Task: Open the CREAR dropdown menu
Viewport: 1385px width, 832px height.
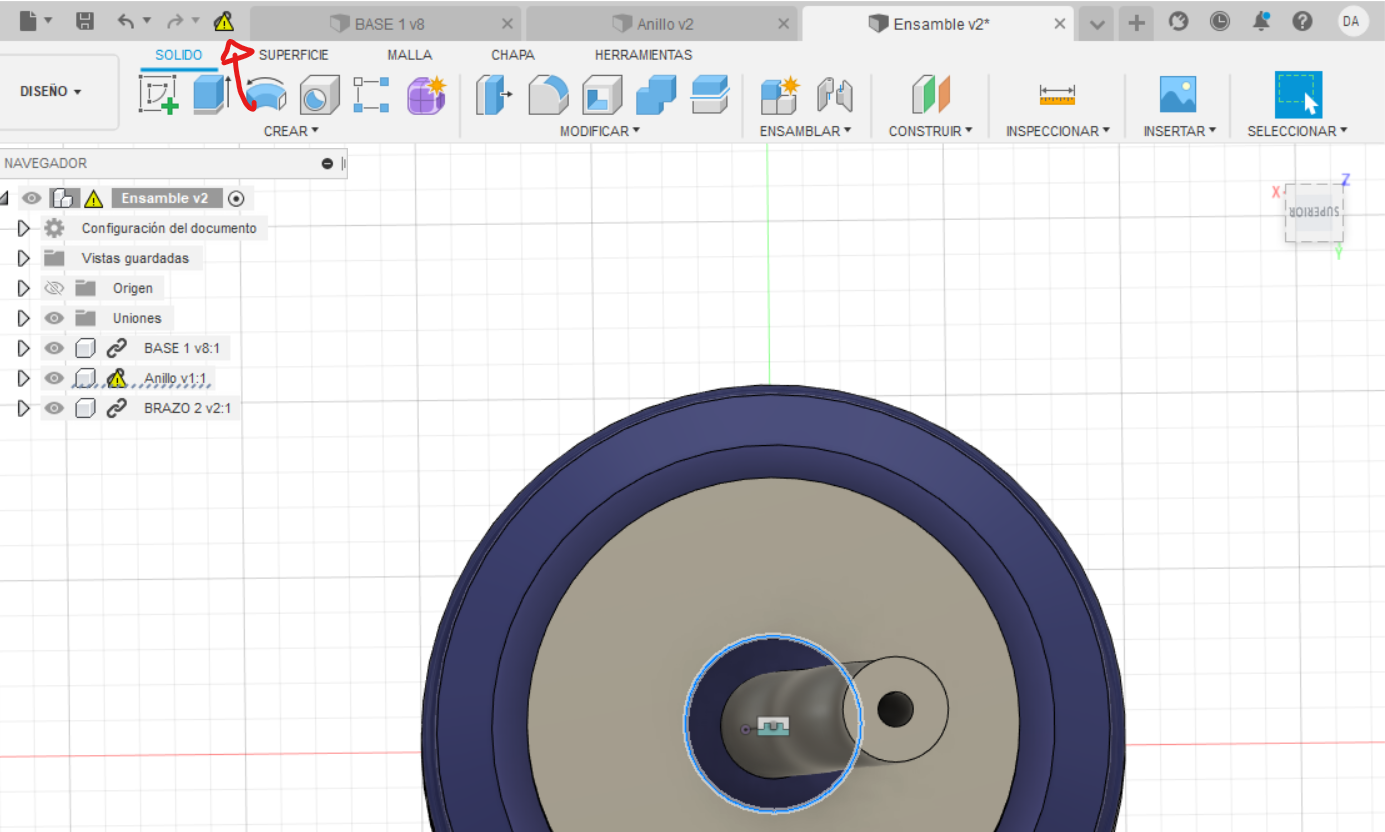Action: click(291, 131)
